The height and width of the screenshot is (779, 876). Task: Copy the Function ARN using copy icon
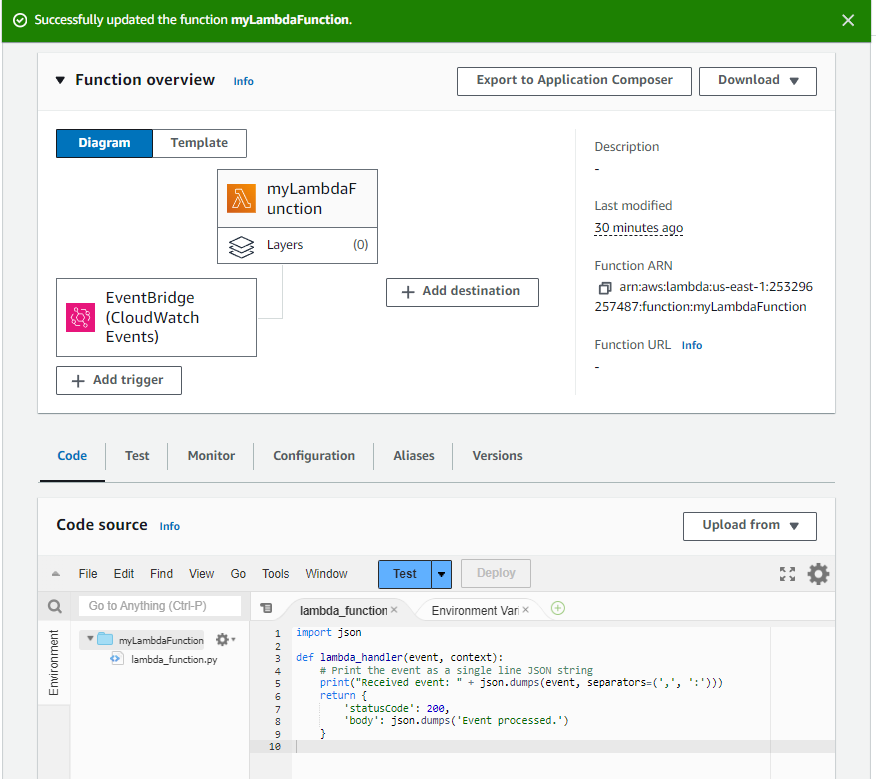[x=604, y=288]
